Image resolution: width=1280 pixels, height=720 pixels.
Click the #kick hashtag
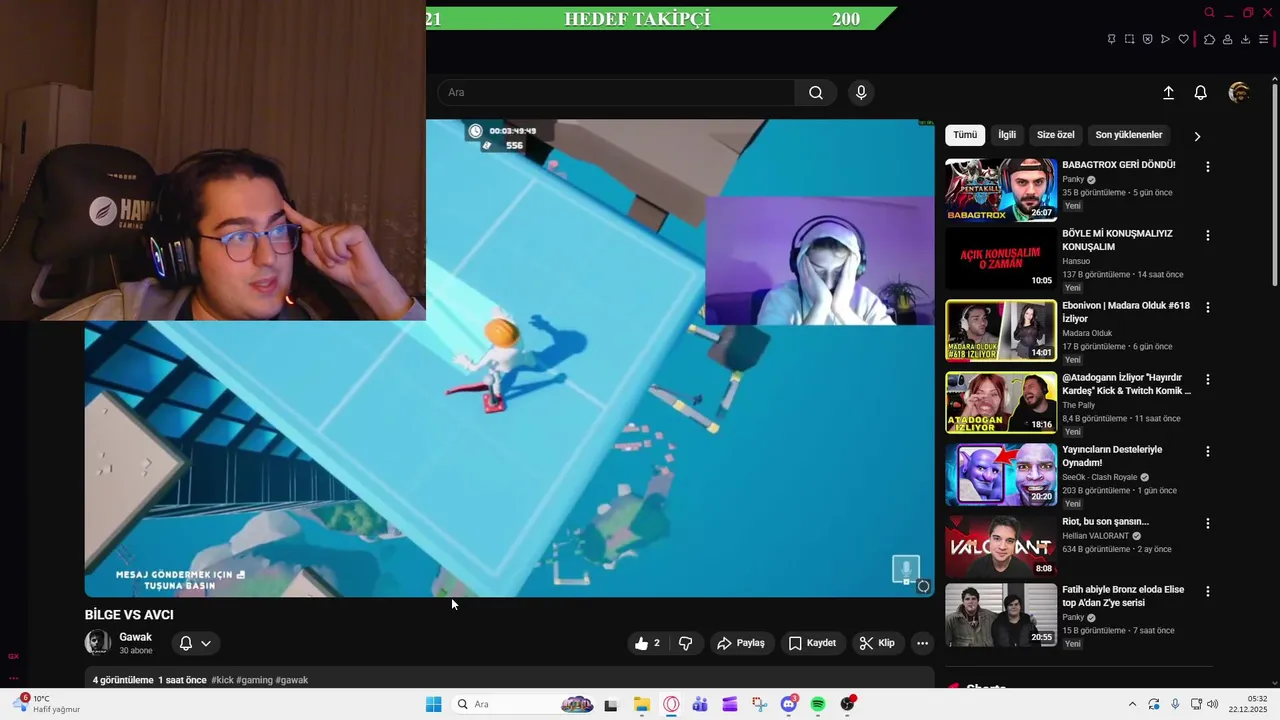coord(222,680)
